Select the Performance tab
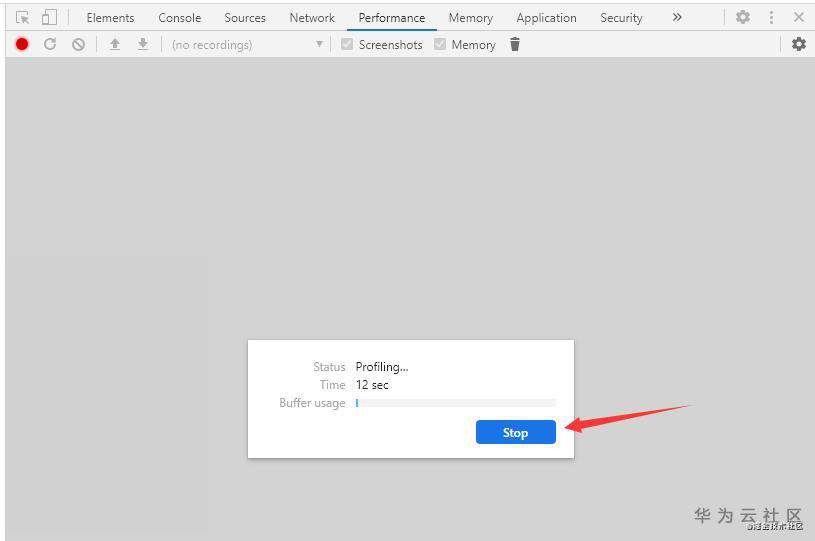815x541 pixels. point(392,18)
